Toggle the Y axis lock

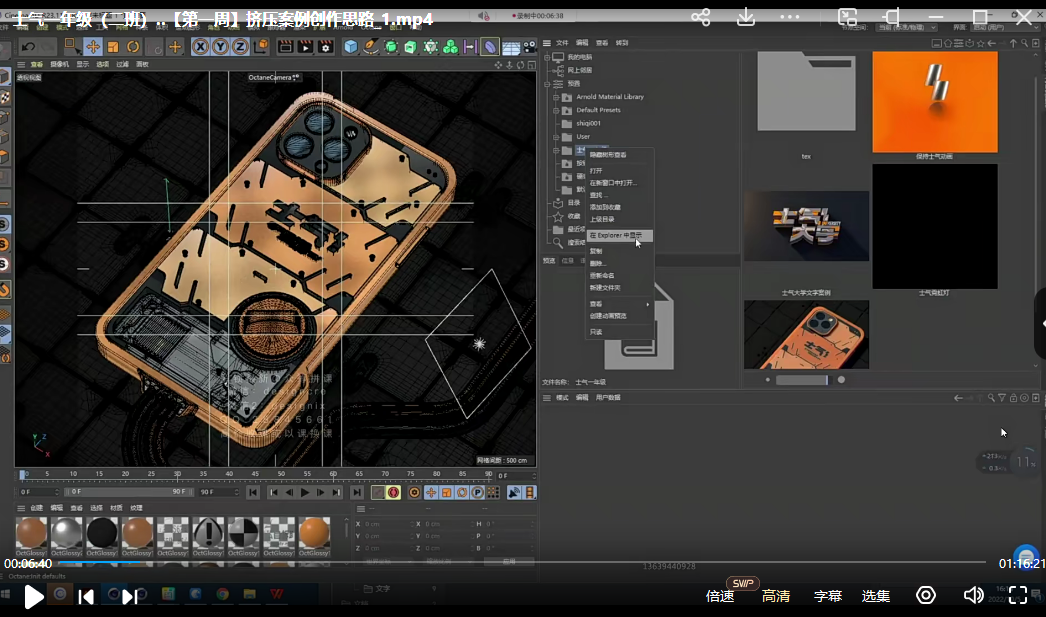coord(220,47)
